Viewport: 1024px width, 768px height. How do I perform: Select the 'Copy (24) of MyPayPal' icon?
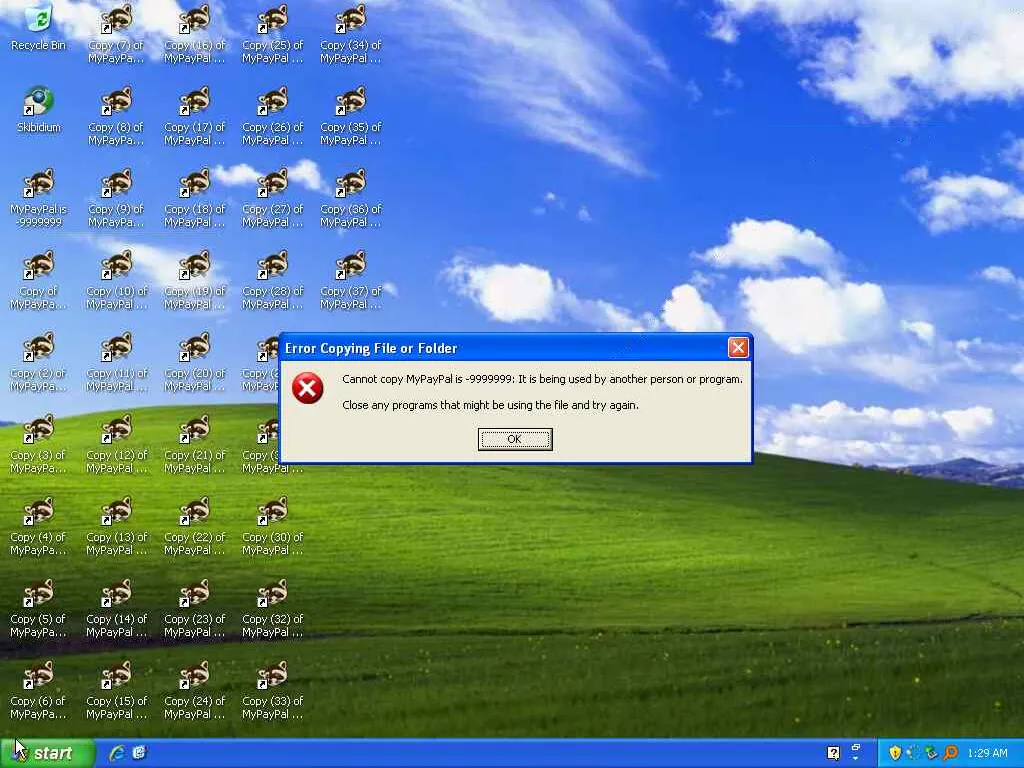click(195, 690)
